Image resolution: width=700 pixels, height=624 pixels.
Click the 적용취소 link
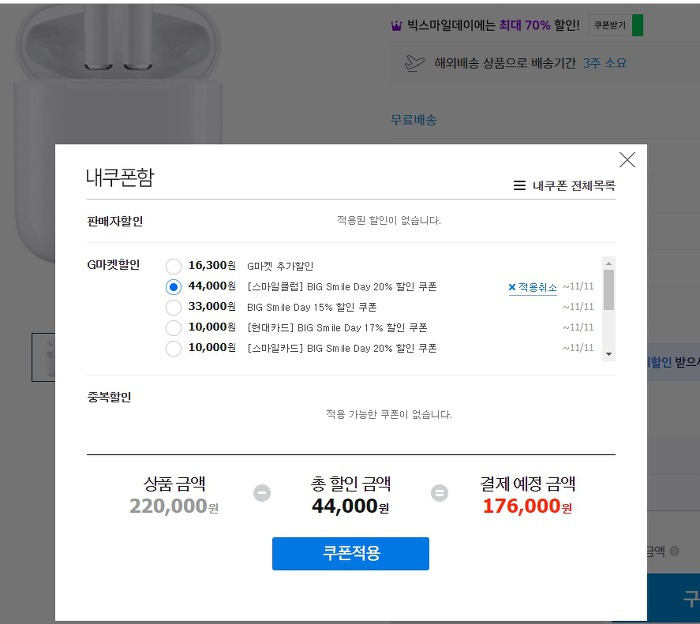click(537, 287)
